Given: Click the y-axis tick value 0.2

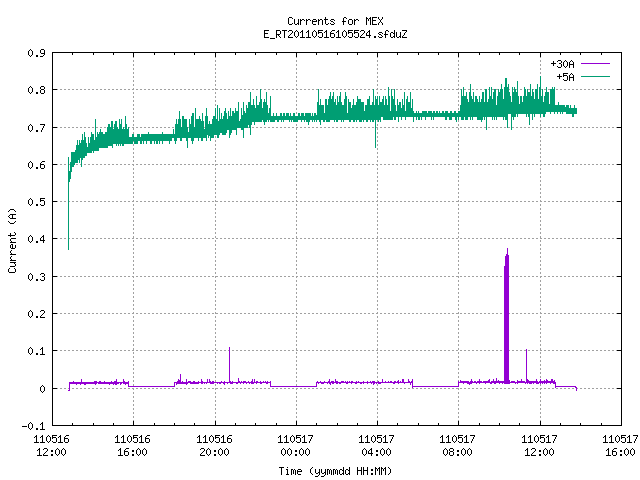Looking at the screenshot, I should (36, 314).
